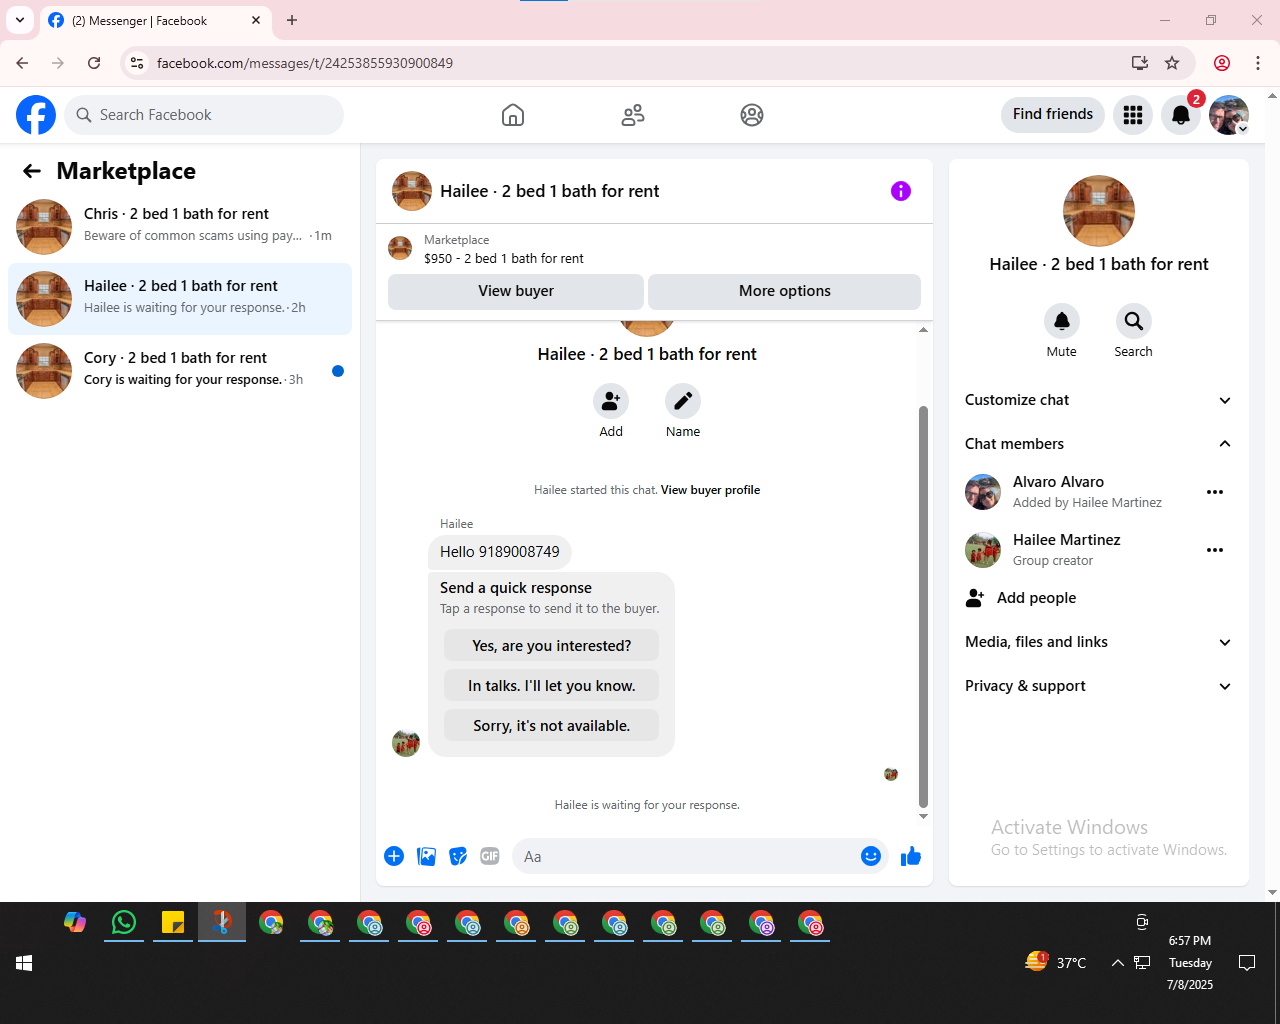Open the purple conversation information icon
This screenshot has height=1024, width=1280.
pos(901,191)
